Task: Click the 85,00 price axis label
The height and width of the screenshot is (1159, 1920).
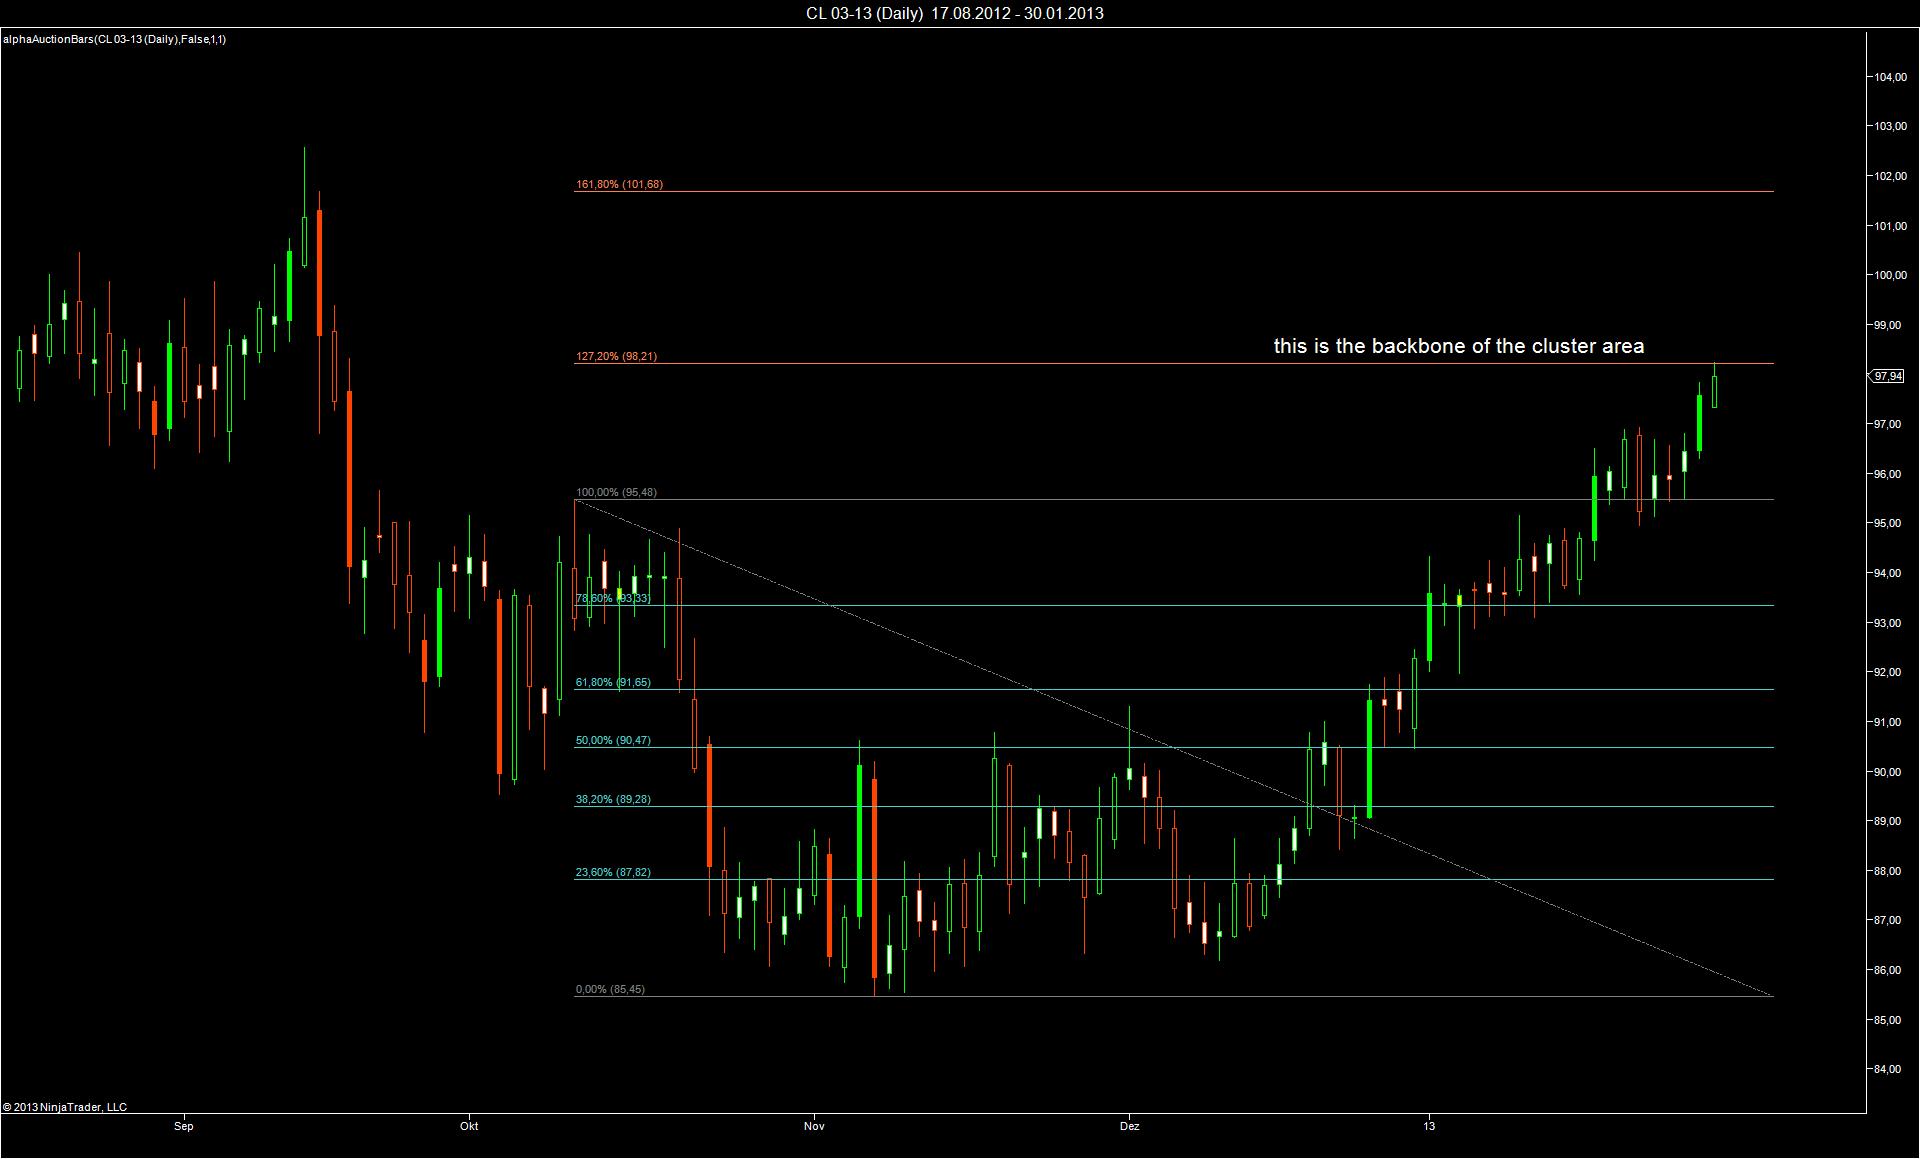Action: [x=1889, y=1020]
